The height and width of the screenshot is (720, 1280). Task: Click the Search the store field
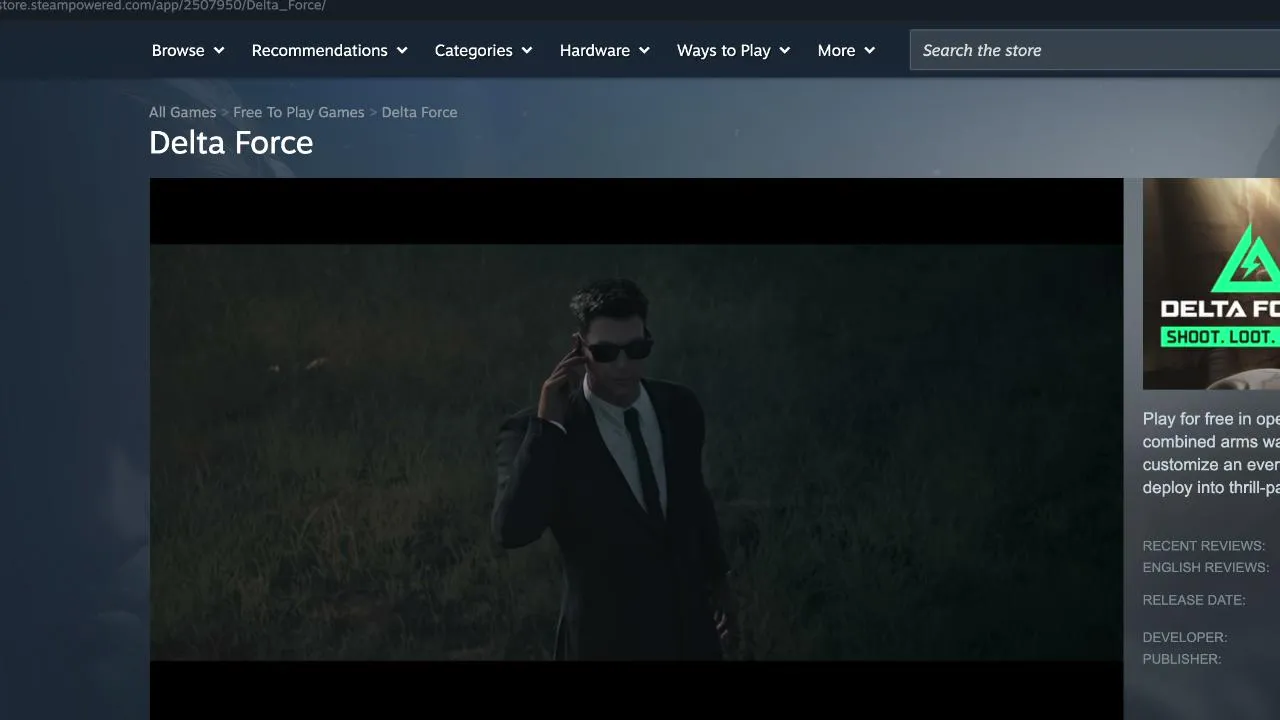1095,50
